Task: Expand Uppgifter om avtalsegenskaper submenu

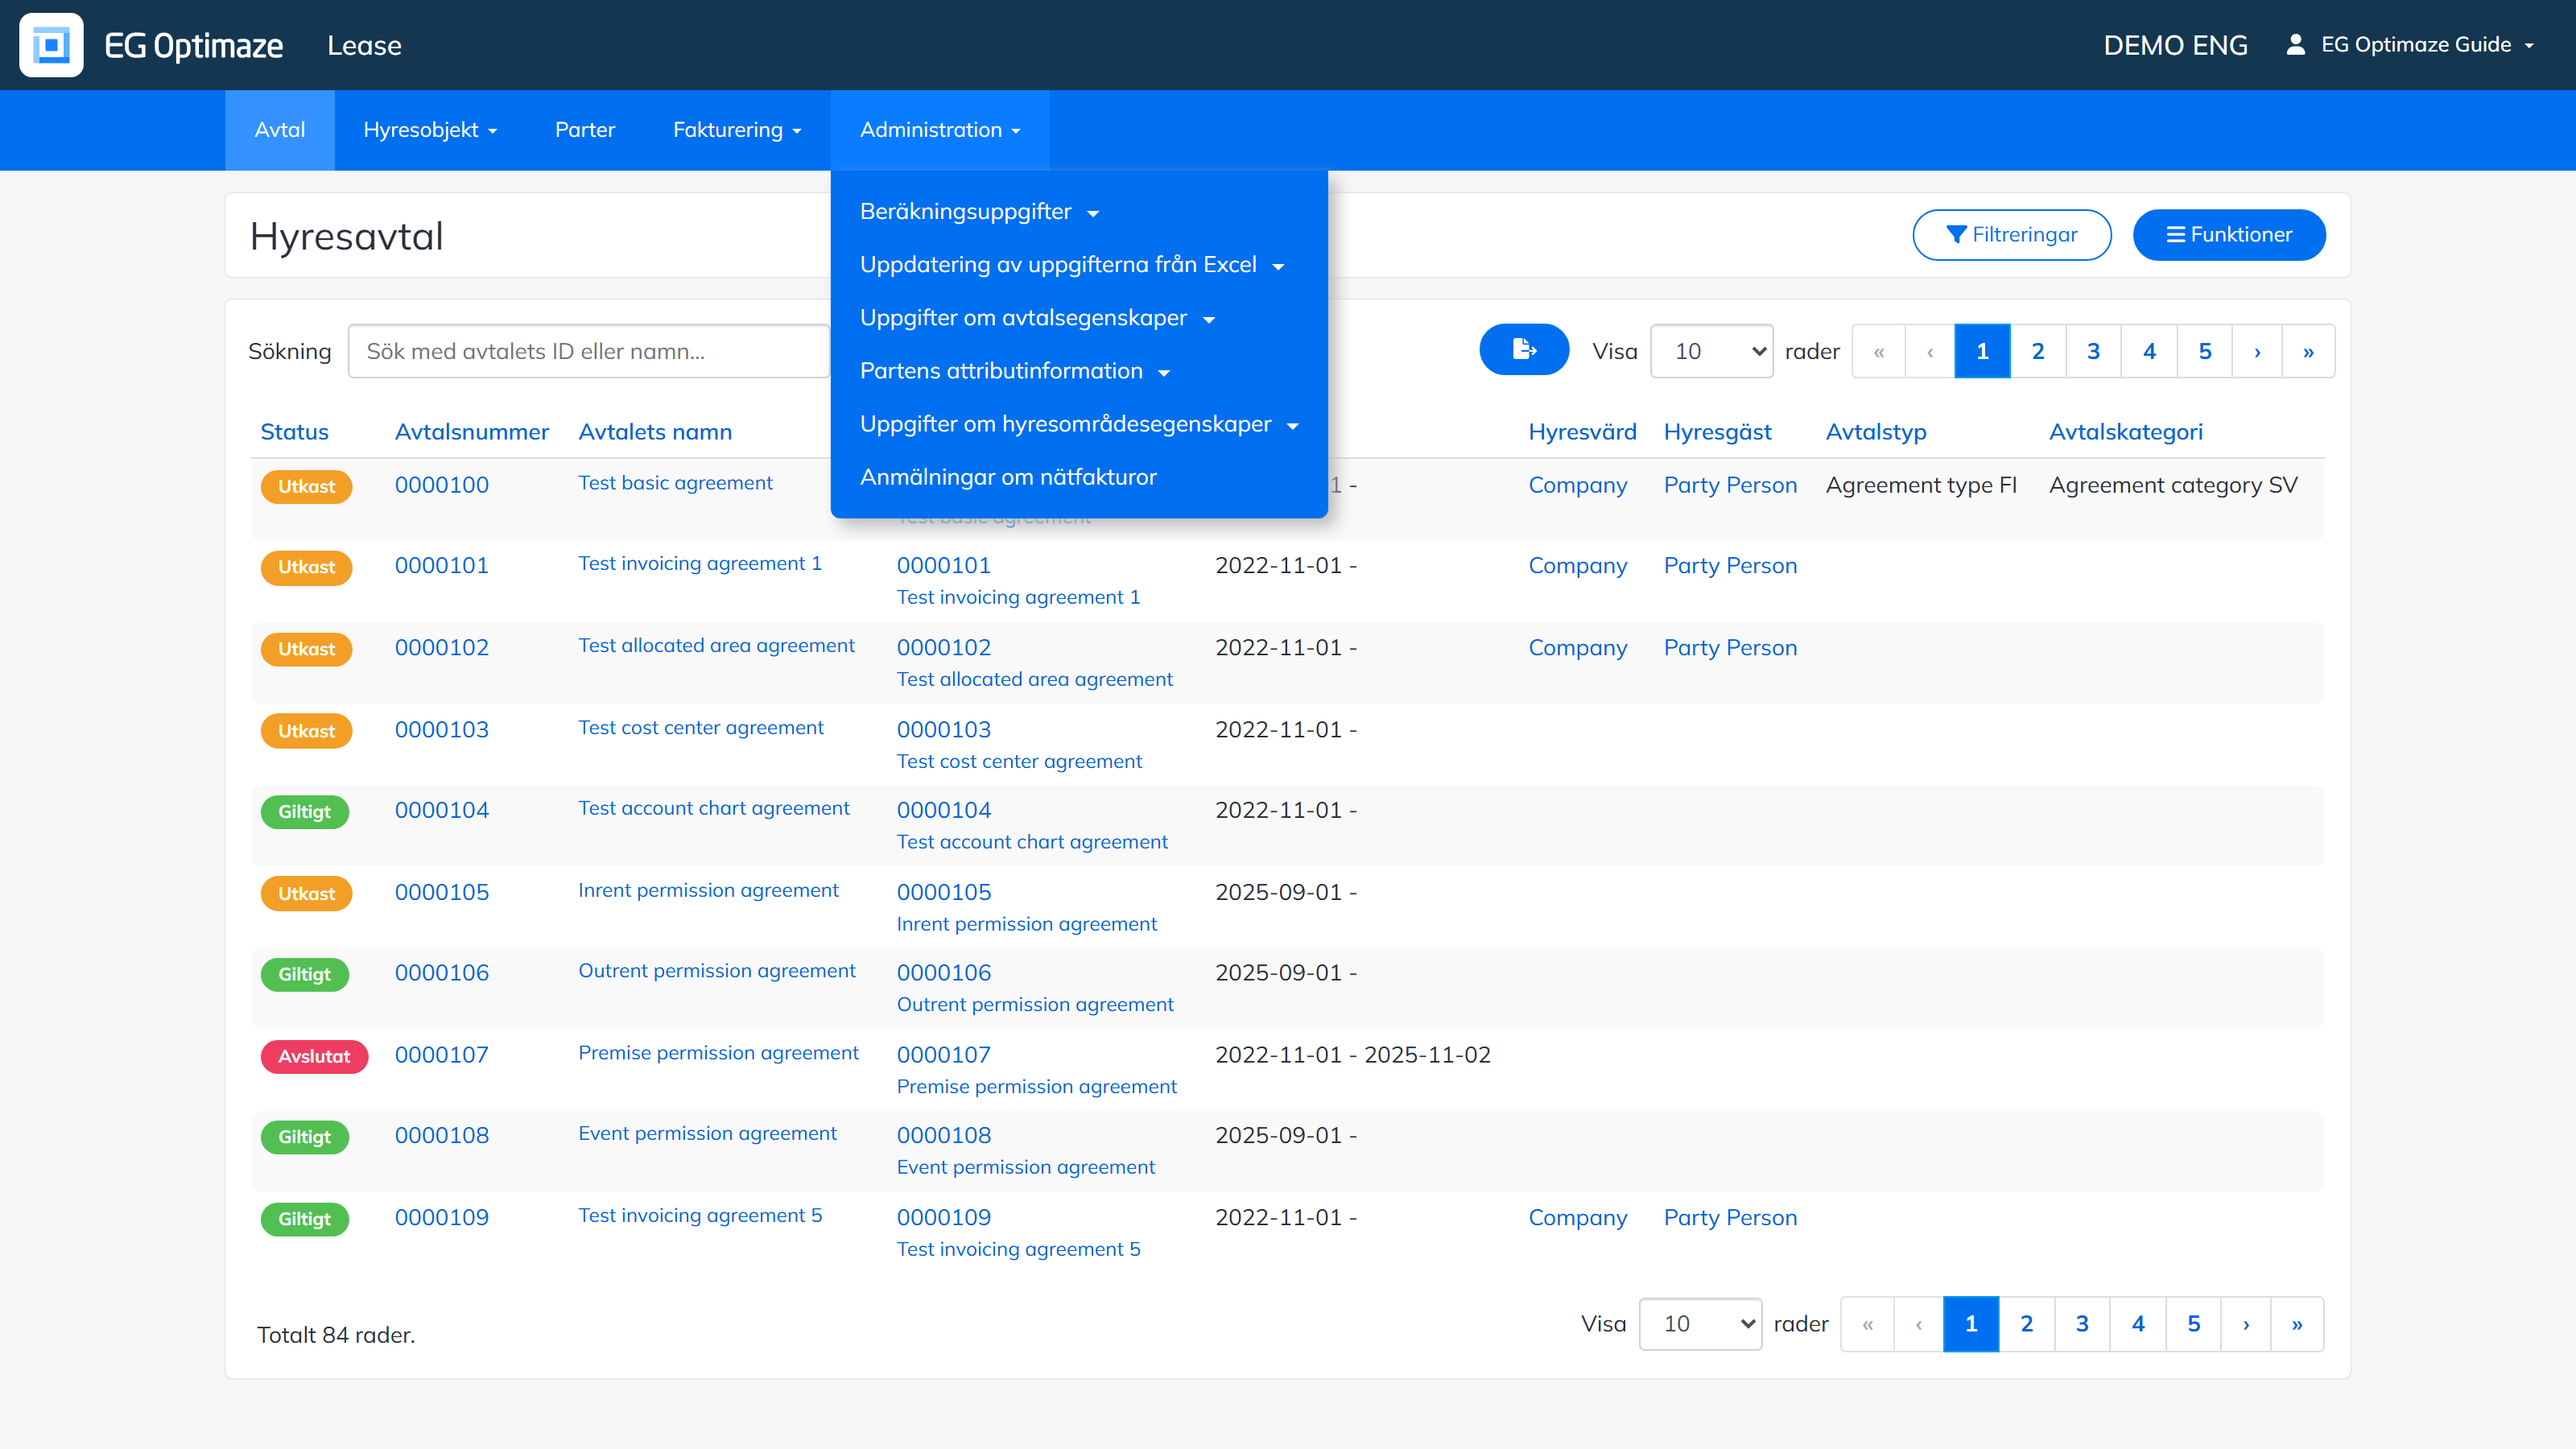Action: pos(1037,318)
